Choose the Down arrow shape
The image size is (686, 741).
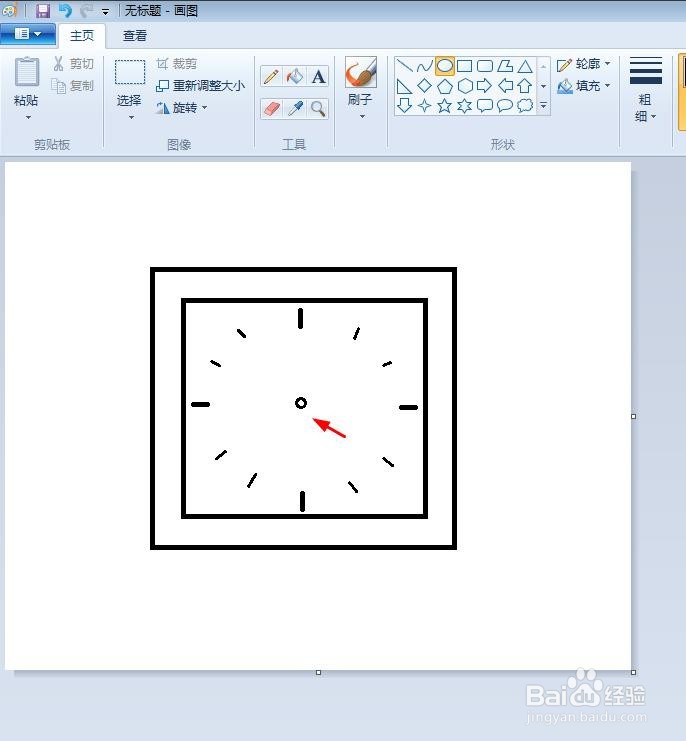(x=404, y=105)
